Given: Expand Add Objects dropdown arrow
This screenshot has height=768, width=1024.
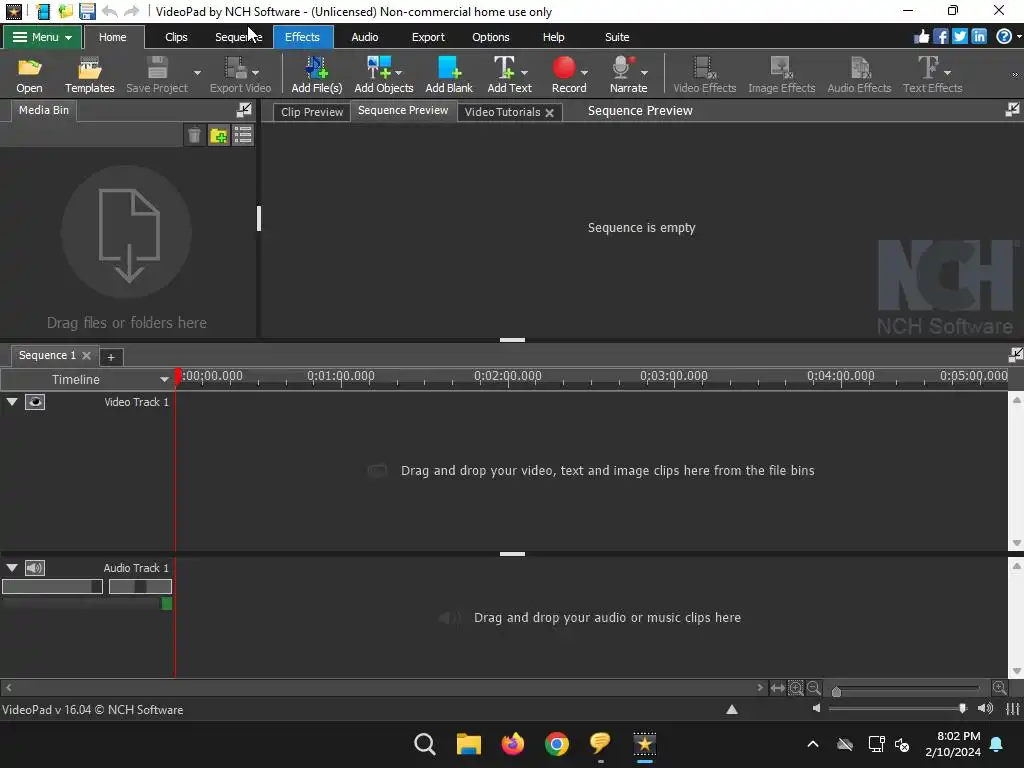Looking at the screenshot, I should click(398, 72).
